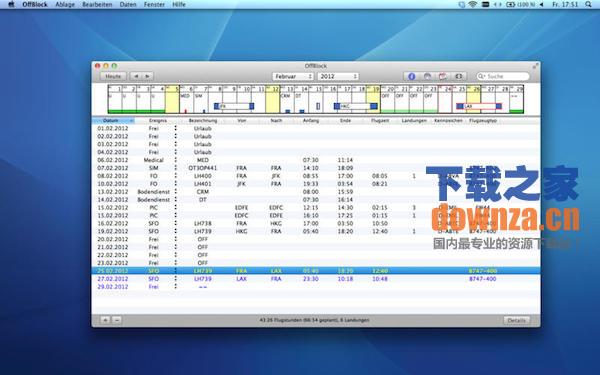Select the 10.02.2012 LH401 row
This screenshot has width=600, height=375.
pyautogui.click(x=316, y=184)
